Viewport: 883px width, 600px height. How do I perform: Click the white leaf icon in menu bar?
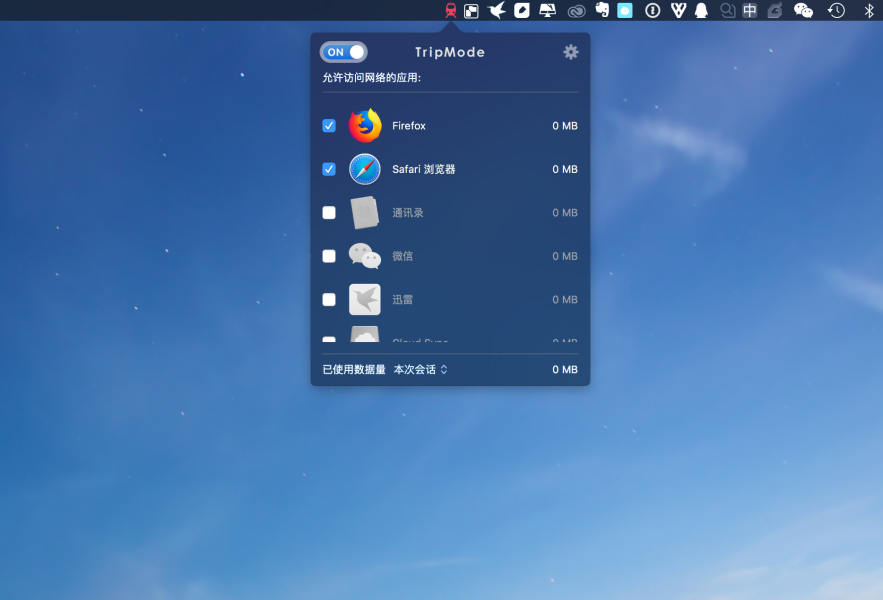click(522, 10)
